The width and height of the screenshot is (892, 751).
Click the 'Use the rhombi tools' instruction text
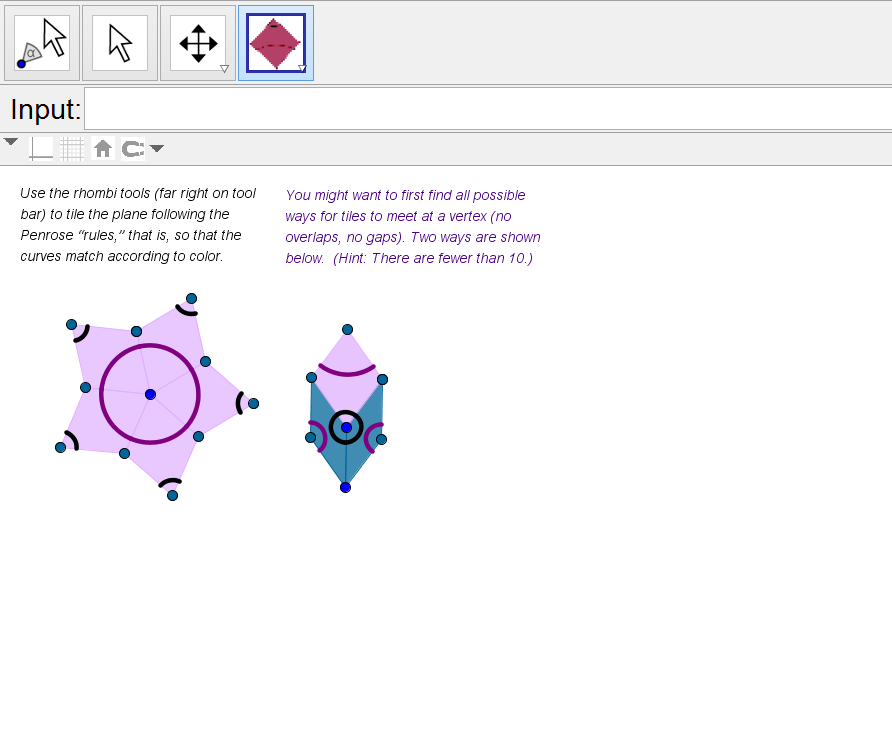pos(138,225)
